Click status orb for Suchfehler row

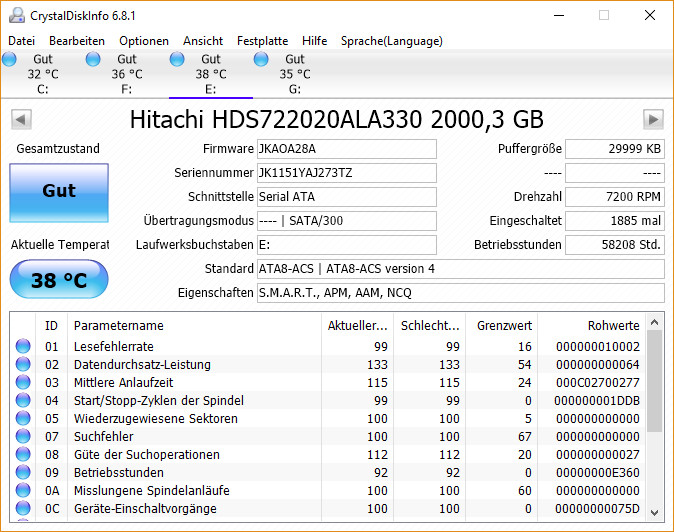point(23,436)
